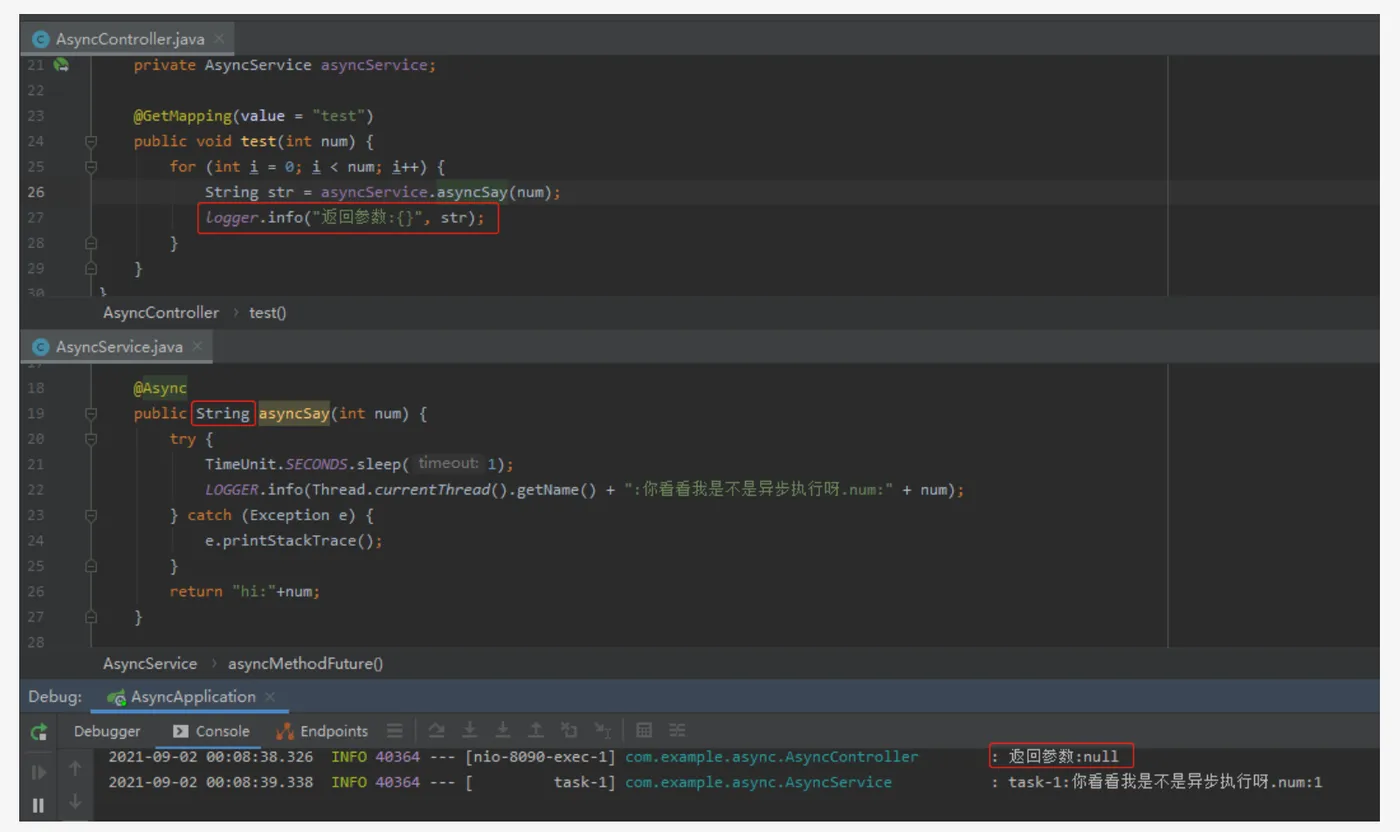Close the AsyncController.java editor tab
1400x832 pixels.
pyautogui.click(x=219, y=38)
